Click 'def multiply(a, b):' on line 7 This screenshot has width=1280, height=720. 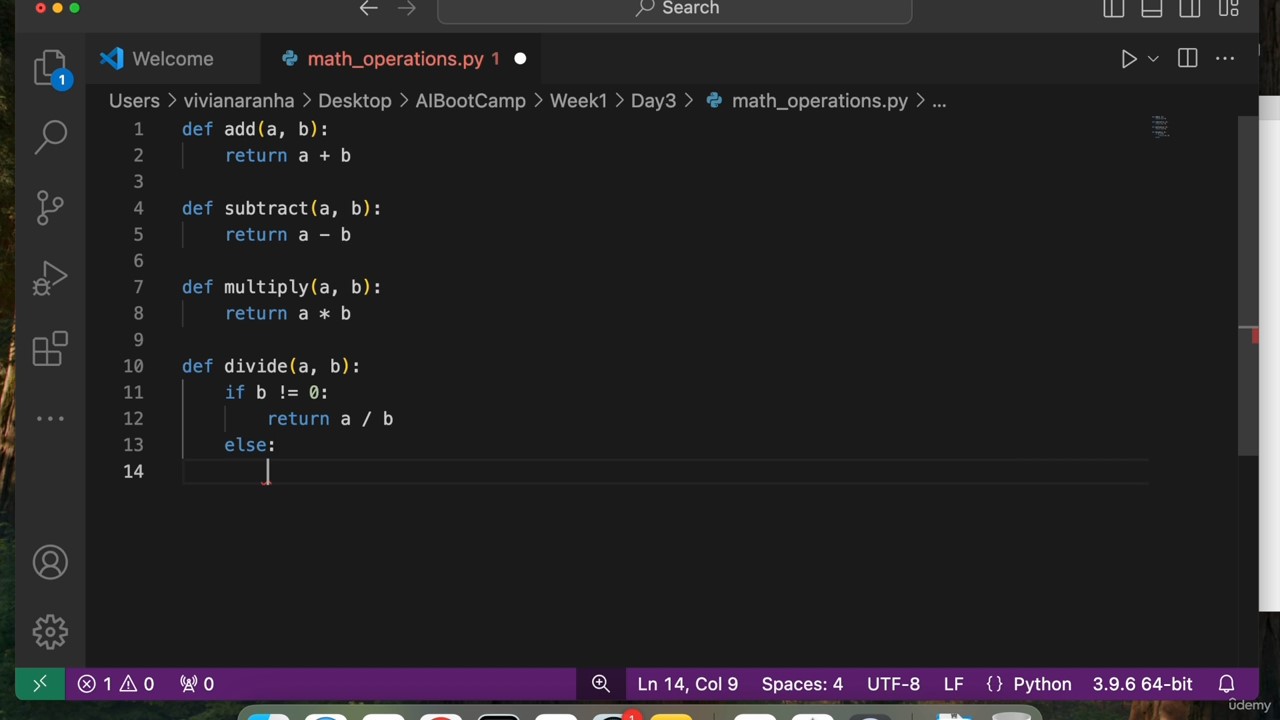(281, 287)
